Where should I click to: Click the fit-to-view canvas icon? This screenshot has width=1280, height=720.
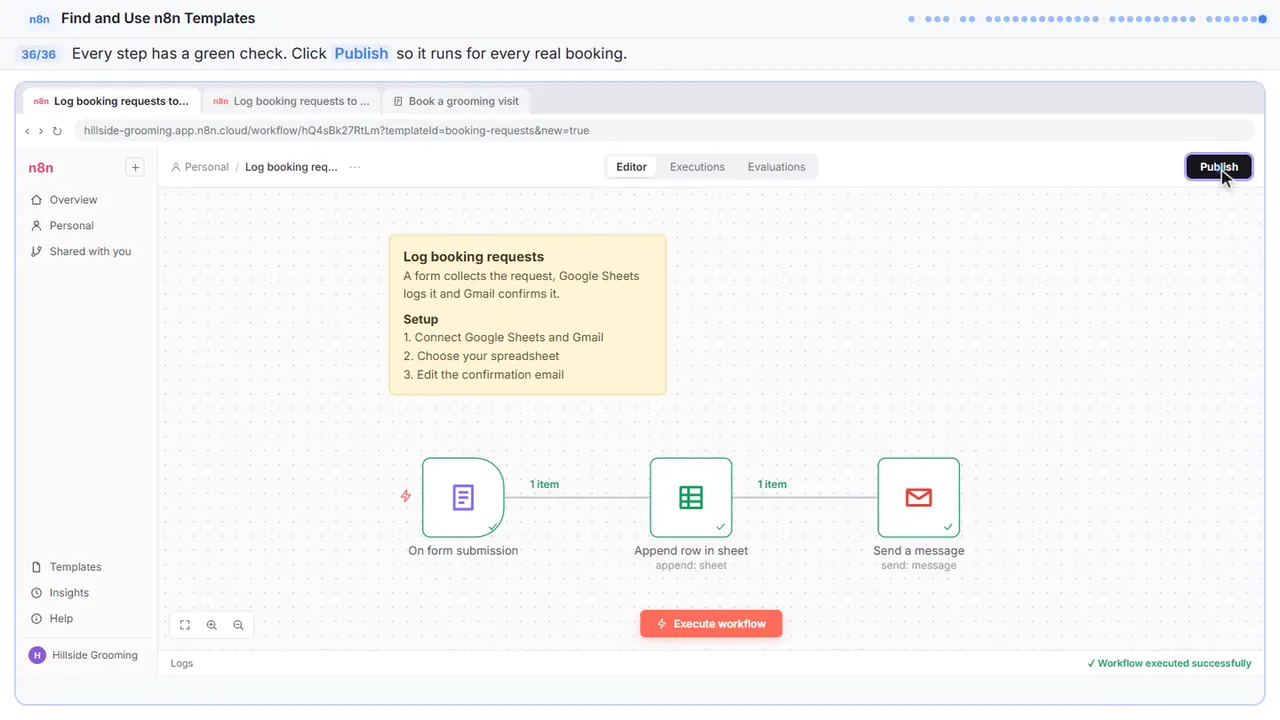click(x=185, y=625)
